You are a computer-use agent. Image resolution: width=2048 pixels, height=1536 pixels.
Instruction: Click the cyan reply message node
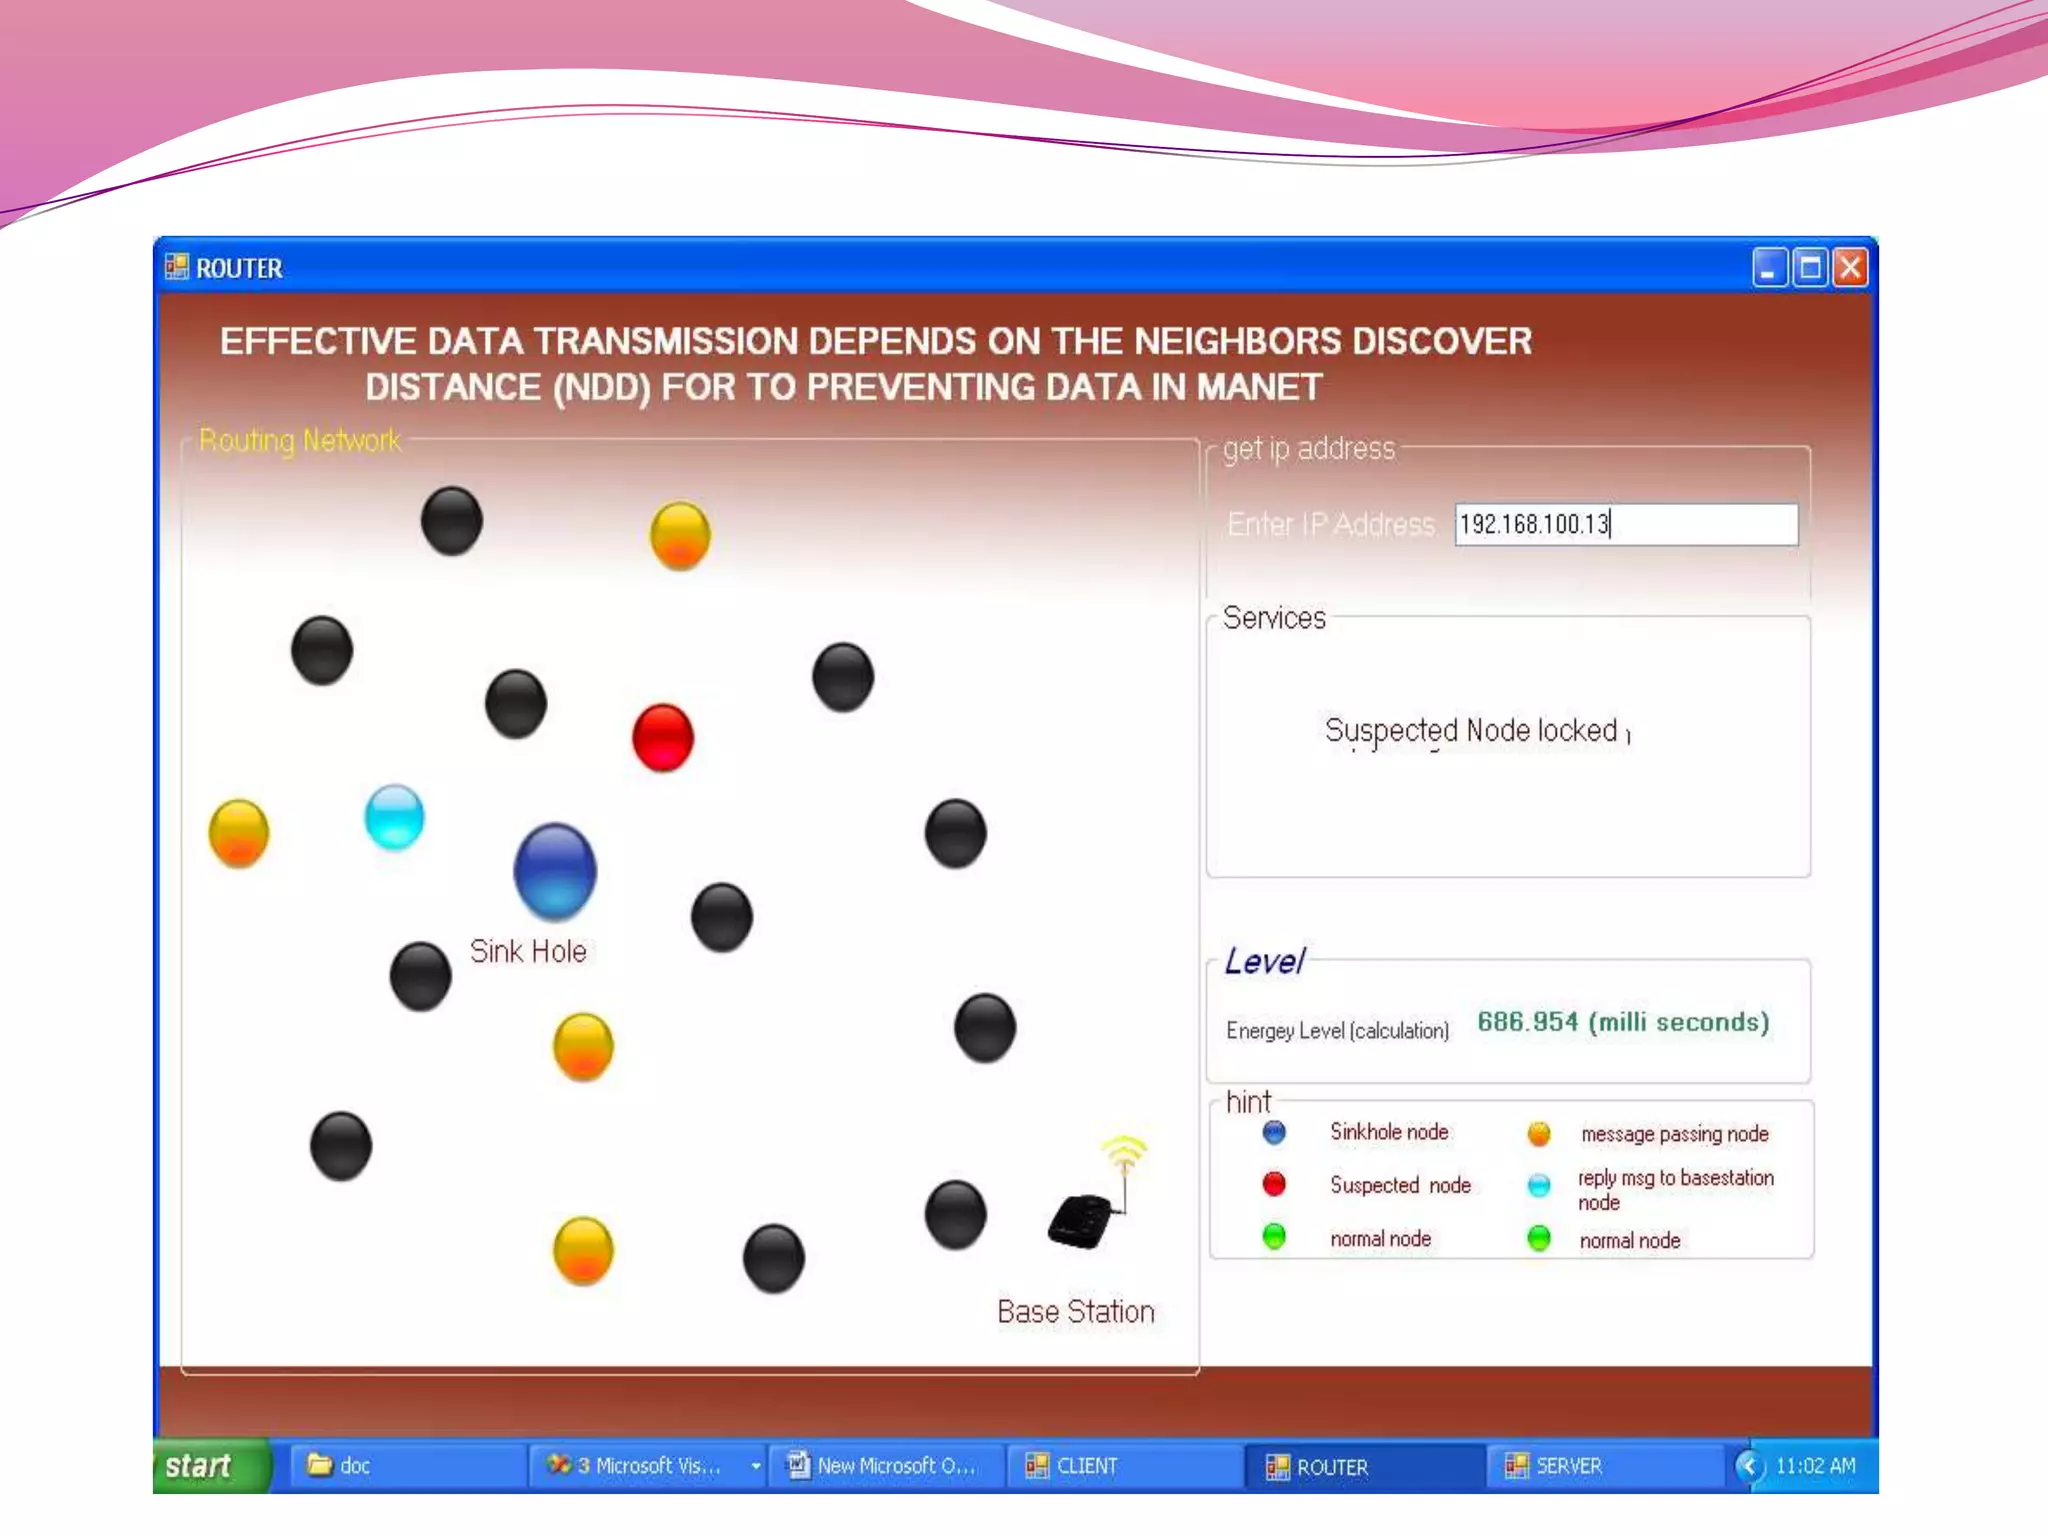(394, 816)
